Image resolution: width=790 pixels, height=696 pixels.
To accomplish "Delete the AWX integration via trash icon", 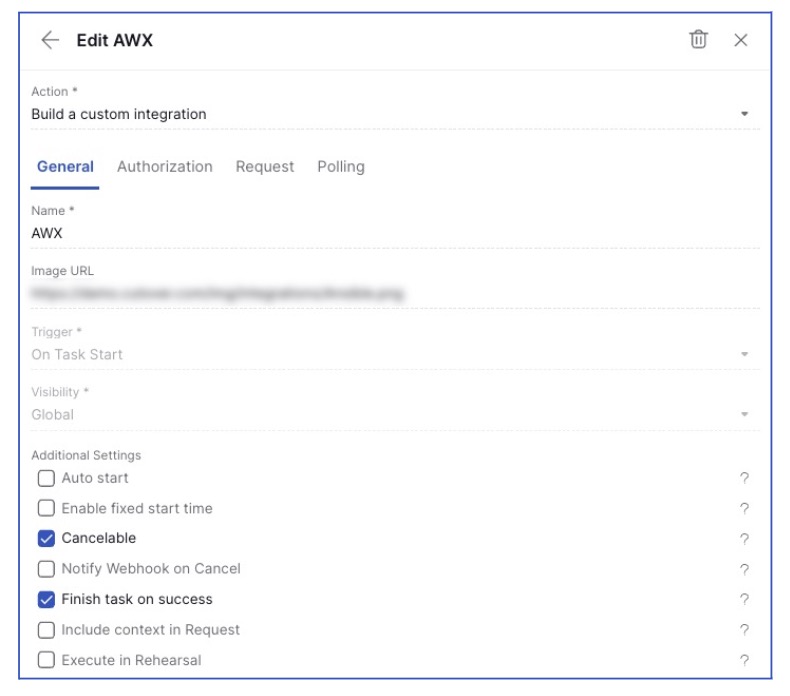I will (698, 40).
